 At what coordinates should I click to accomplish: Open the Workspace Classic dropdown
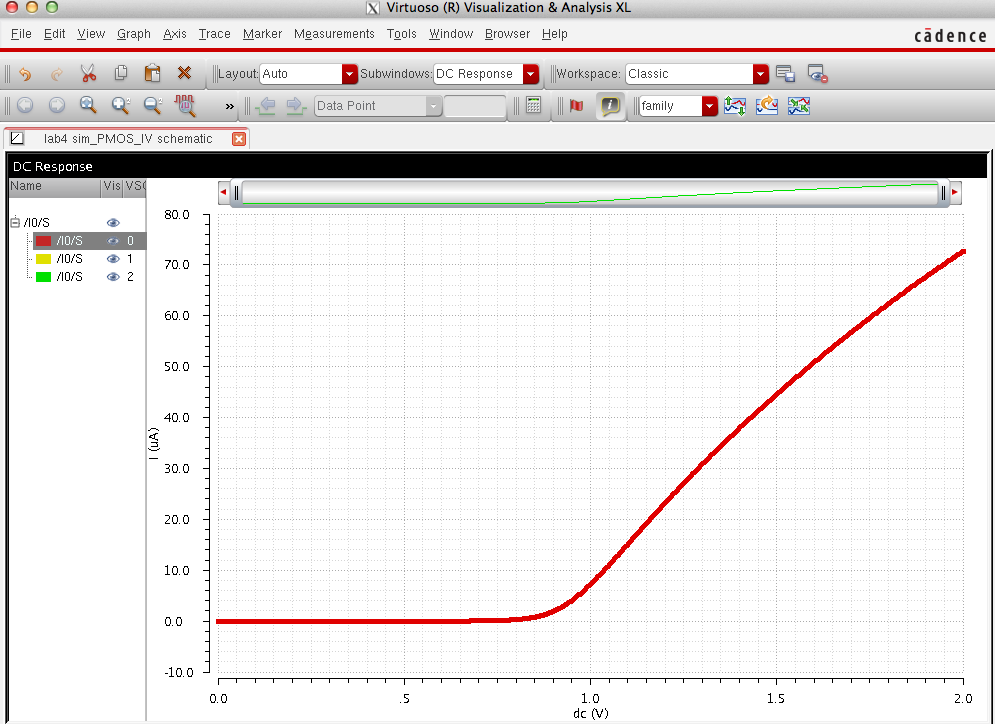(x=761, y=74)
